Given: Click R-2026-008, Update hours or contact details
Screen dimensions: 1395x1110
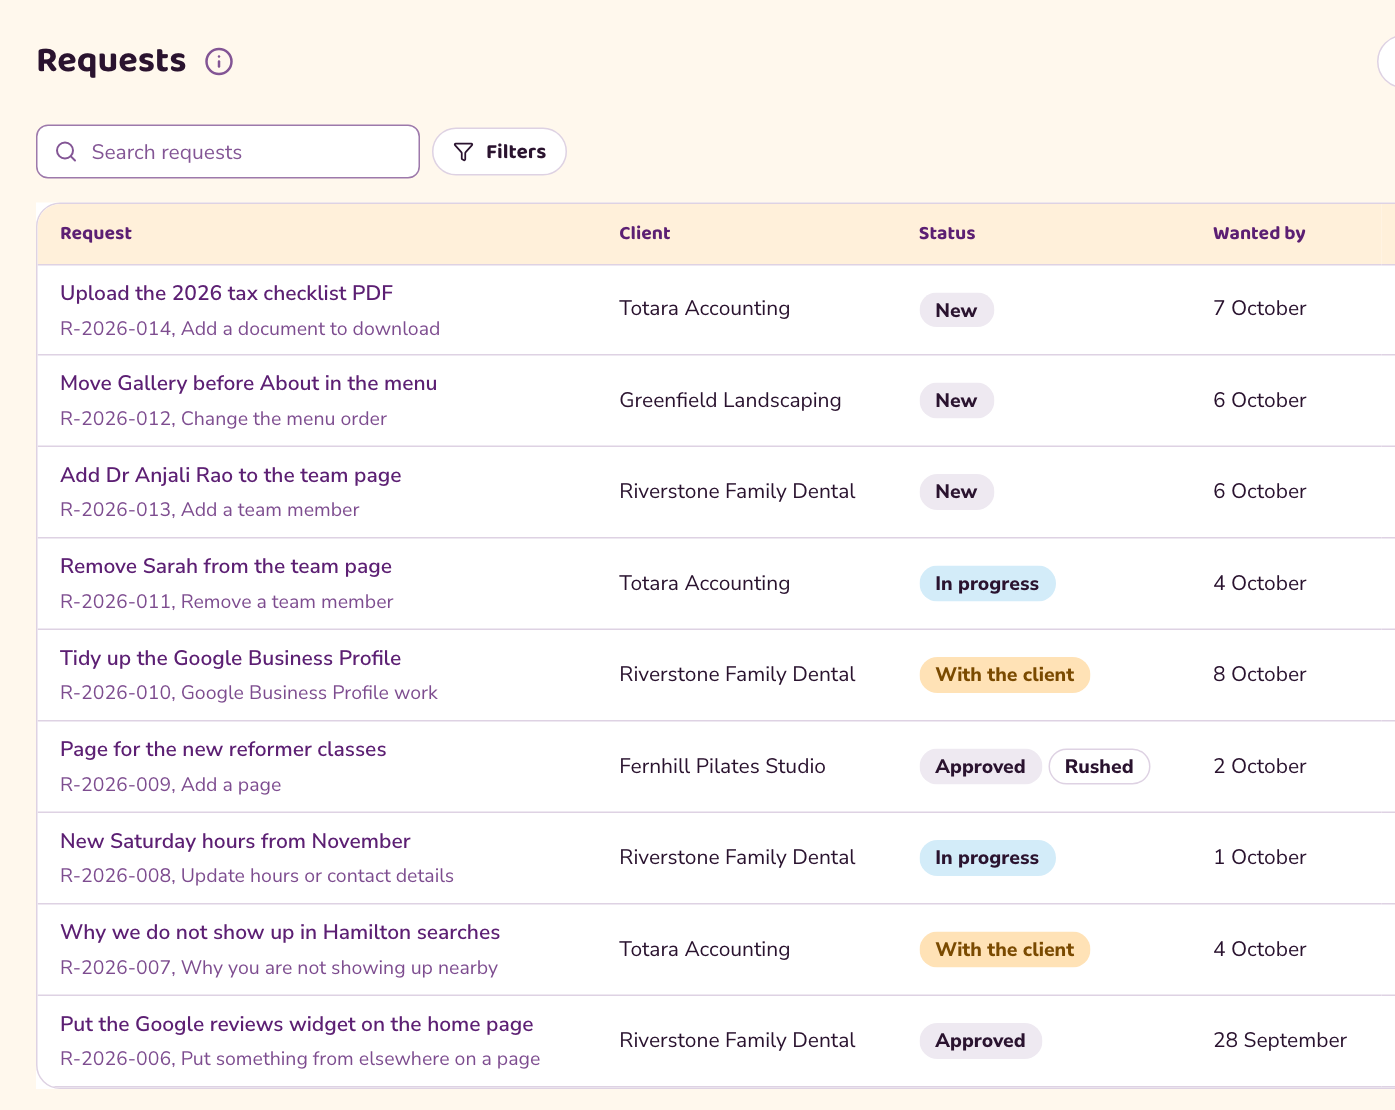Looking at the screenshot, I should click(257, 876).
